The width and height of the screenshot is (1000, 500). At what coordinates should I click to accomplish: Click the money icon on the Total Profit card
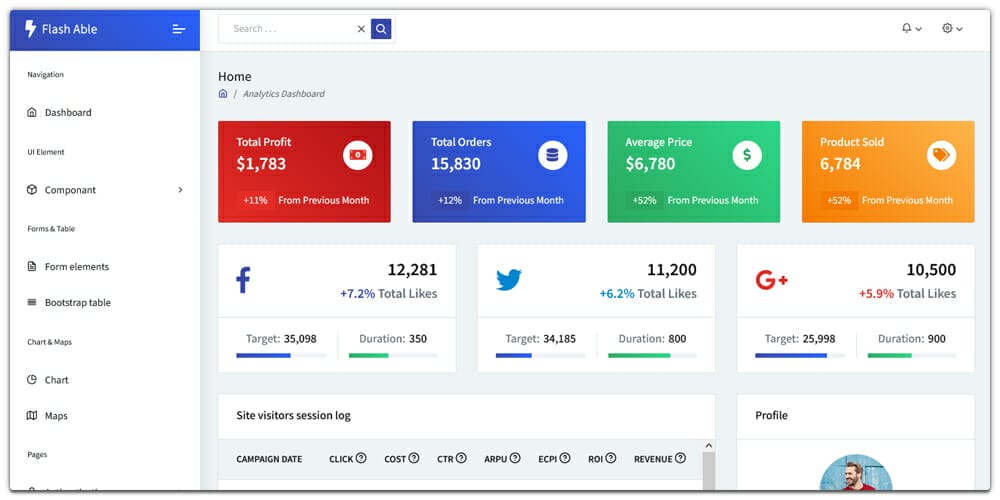358,155
